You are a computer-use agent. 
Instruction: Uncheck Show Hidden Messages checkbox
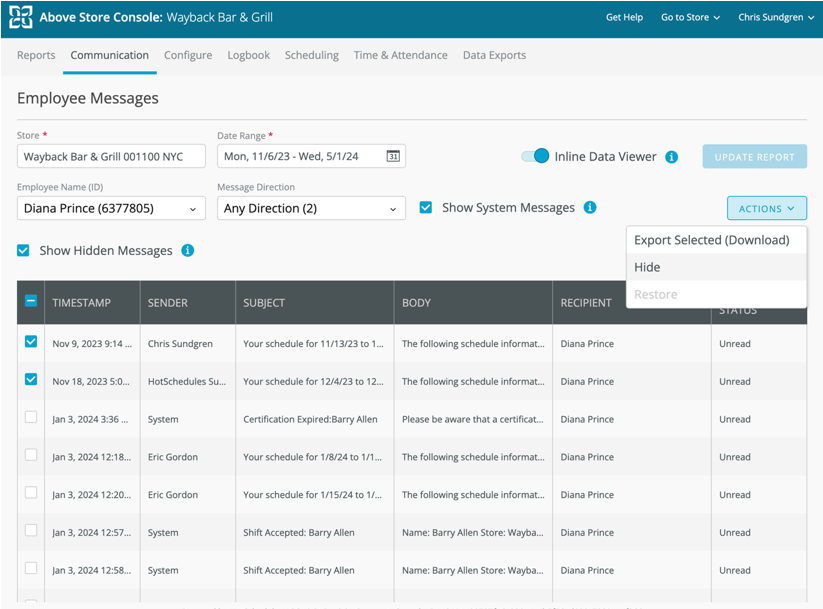[x=23, y=250]
